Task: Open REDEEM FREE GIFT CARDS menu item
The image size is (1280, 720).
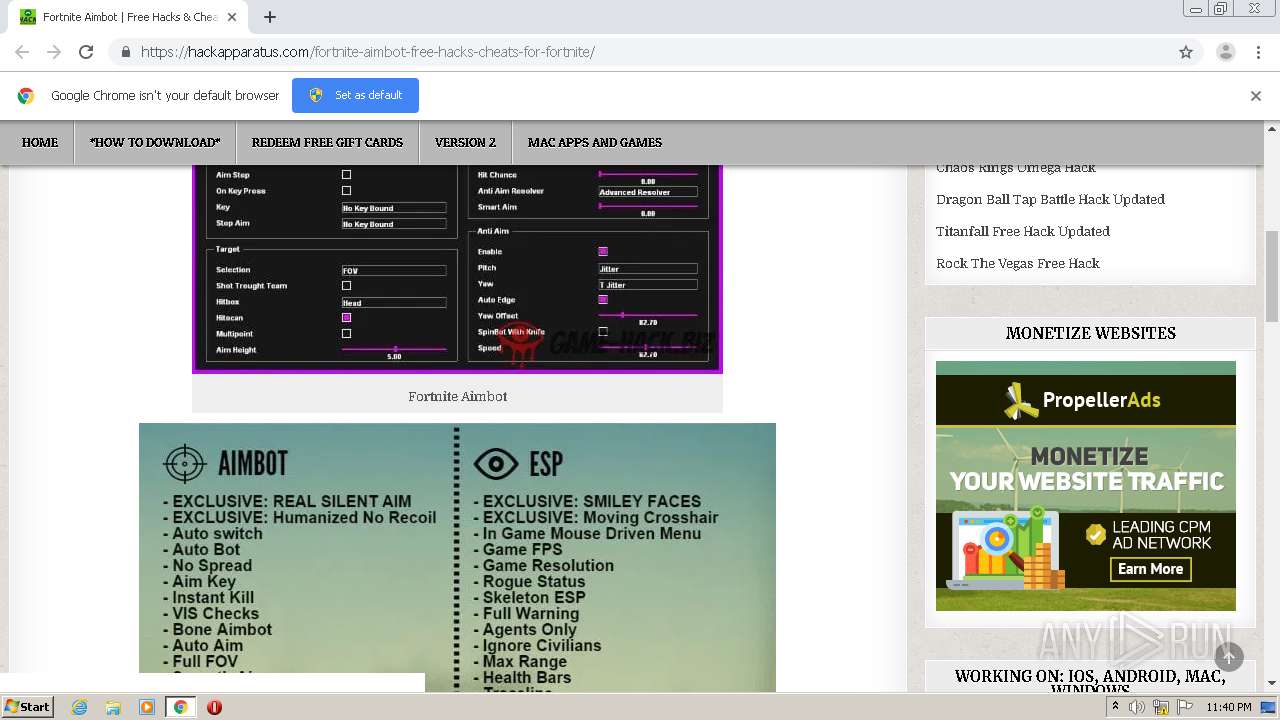Action: pos(327,142)
